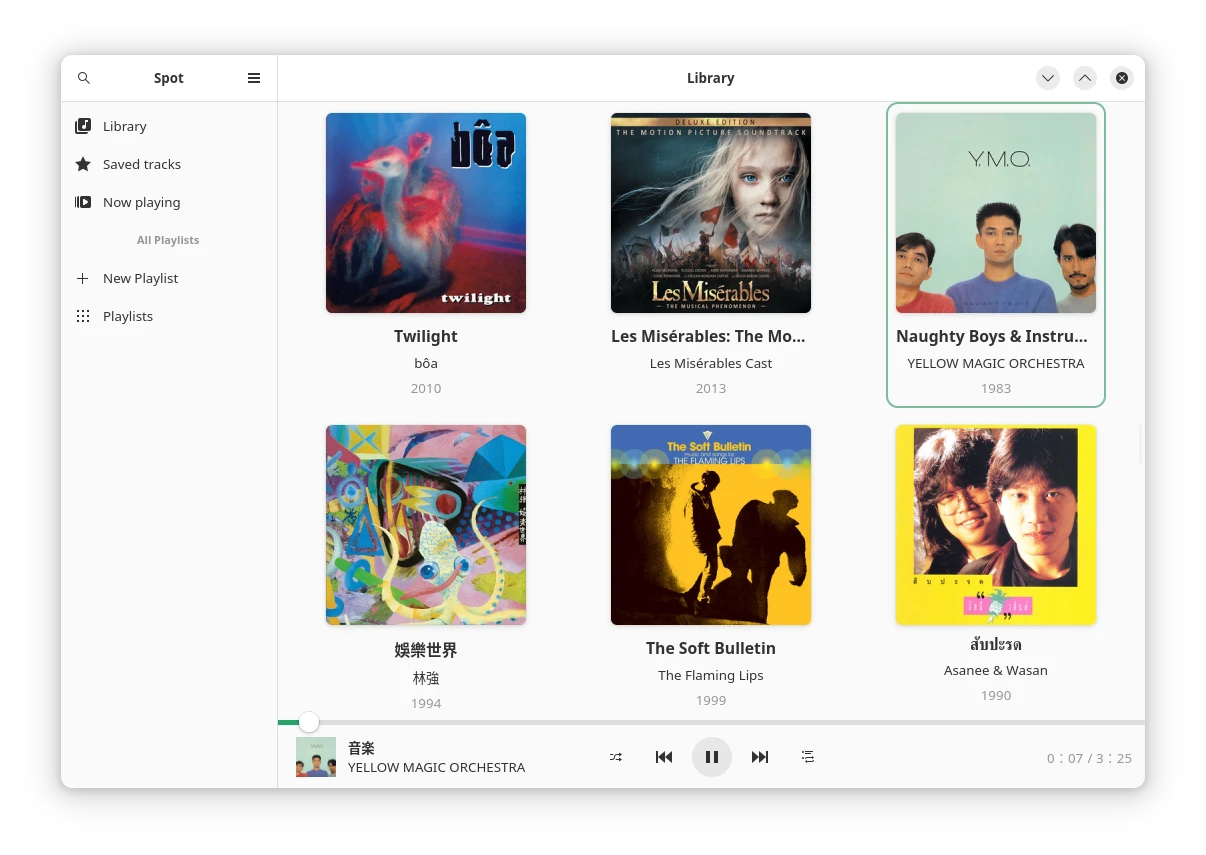Image resolution: width=1206 pixels, height=855 pixels.
Task: Create a New Playlist
Action: (140, 278)
